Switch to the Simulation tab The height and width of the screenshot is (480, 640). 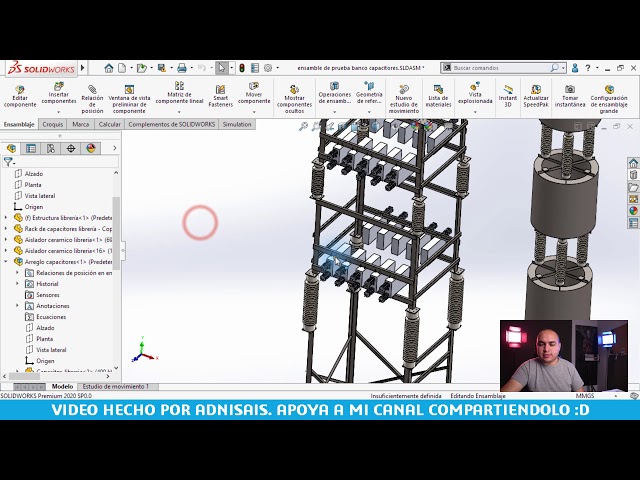tap(237, 124)
